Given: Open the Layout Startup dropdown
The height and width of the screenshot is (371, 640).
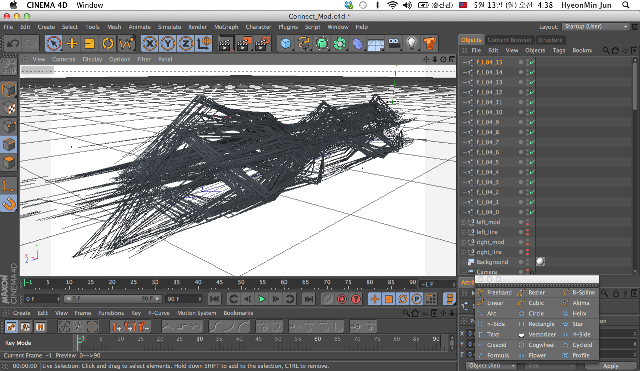Looking at the screenshot, I should [x=595, y=27].
